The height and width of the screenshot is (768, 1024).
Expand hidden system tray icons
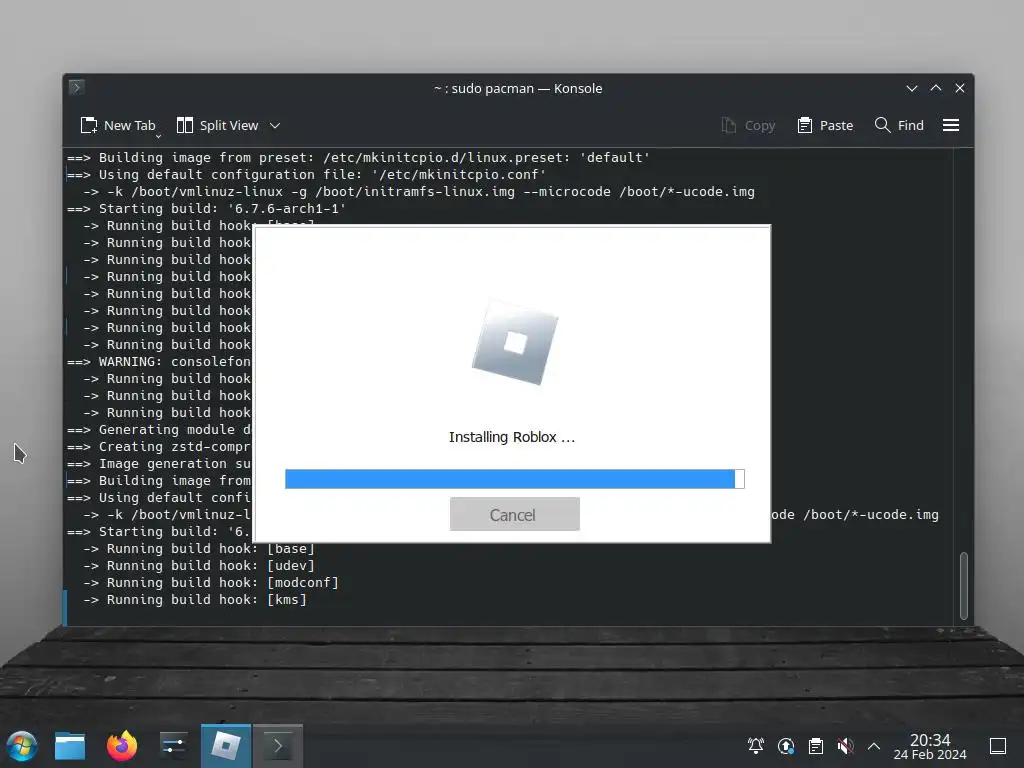coord(874,746)
